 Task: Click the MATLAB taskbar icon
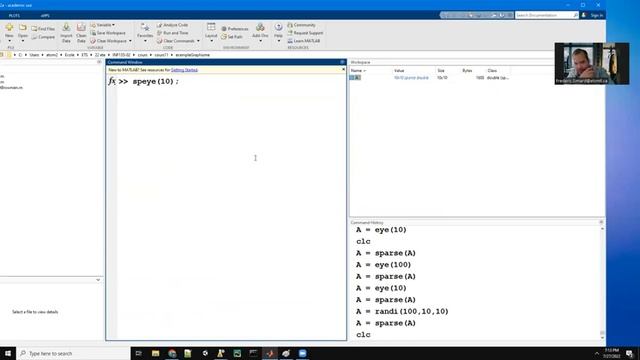pyautogui.click(x=270, y=353)
